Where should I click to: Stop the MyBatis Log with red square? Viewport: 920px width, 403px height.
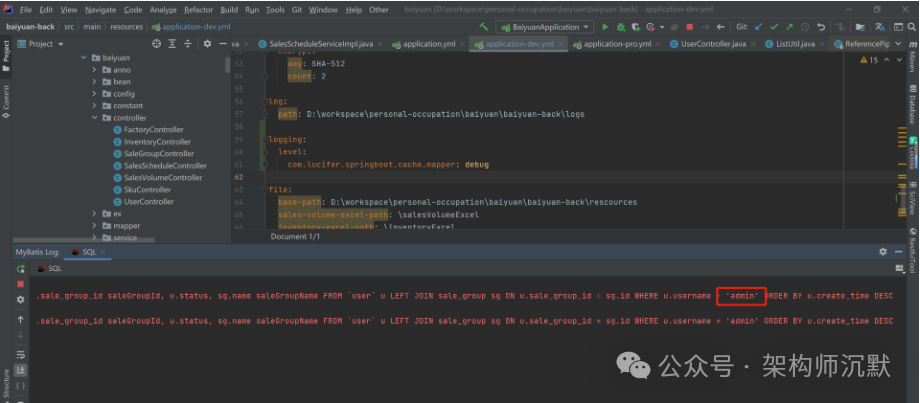(20, 284)
